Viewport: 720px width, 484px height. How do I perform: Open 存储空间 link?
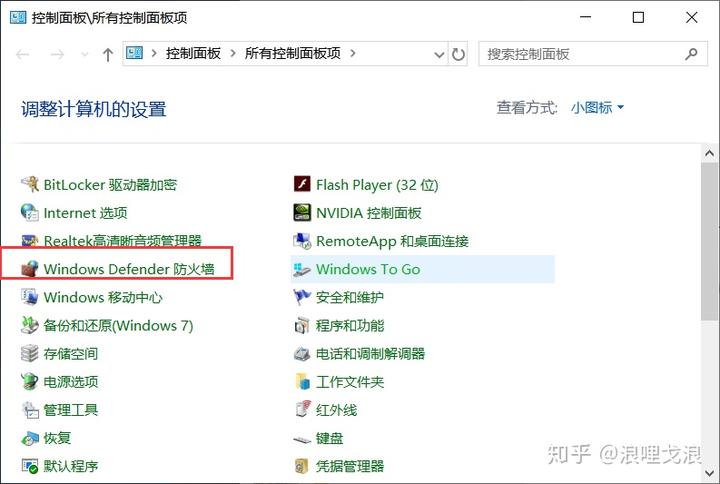click(71, 354)
